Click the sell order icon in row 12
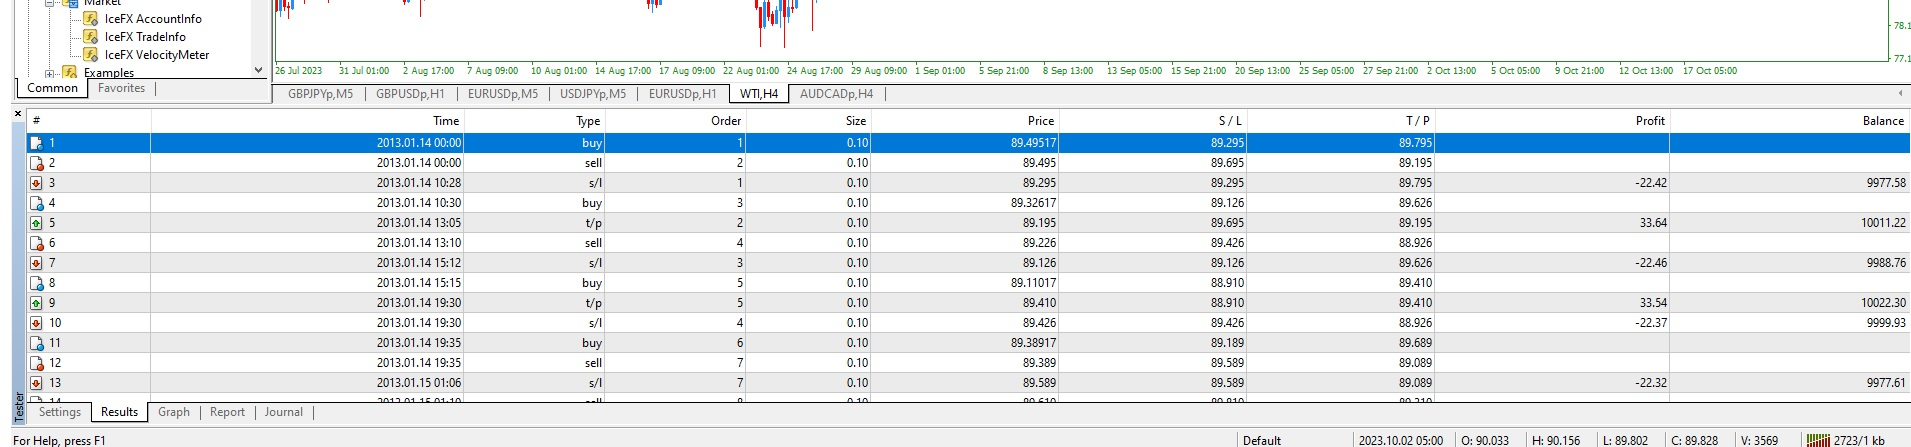The height and width of the screenshot is (447, 1911). pyautogui.click(x=36, y=363)
